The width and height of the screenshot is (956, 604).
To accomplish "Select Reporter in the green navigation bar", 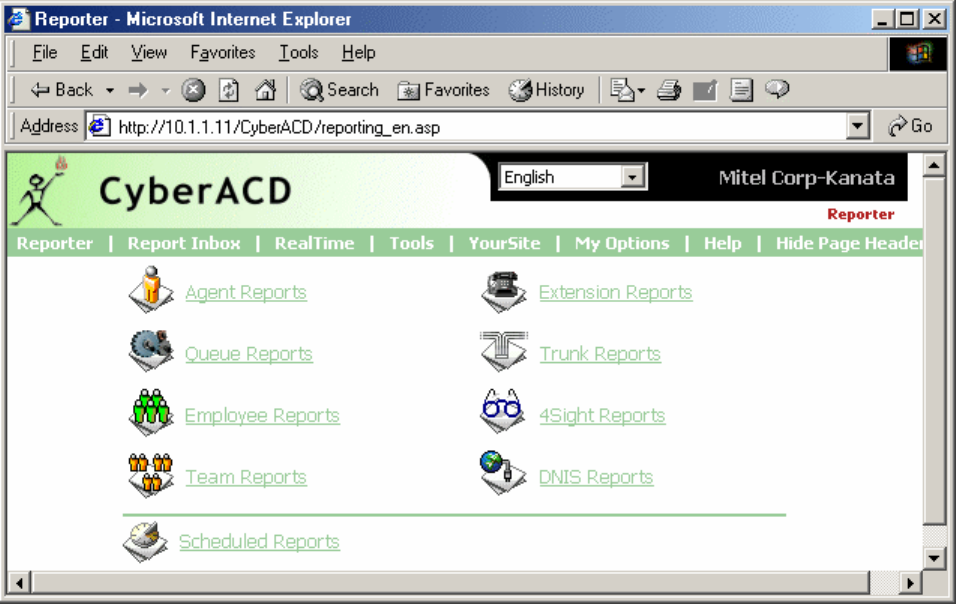I will (x=55, y=243).
